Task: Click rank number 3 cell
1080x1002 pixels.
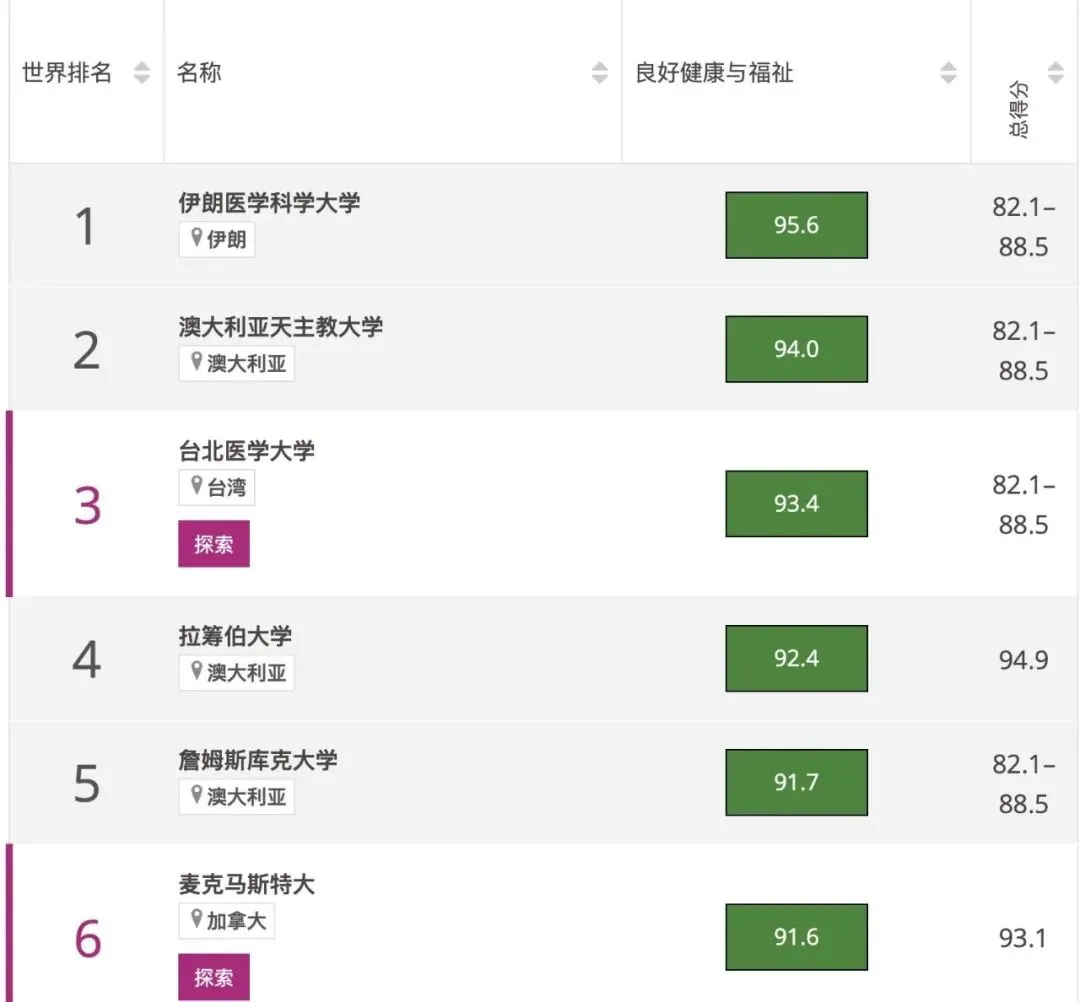Action: [88, 507]
